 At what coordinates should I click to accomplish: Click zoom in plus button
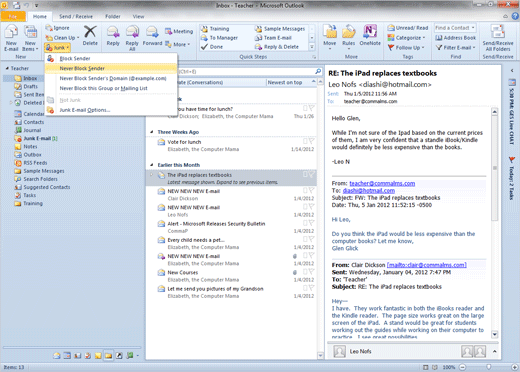514,367
